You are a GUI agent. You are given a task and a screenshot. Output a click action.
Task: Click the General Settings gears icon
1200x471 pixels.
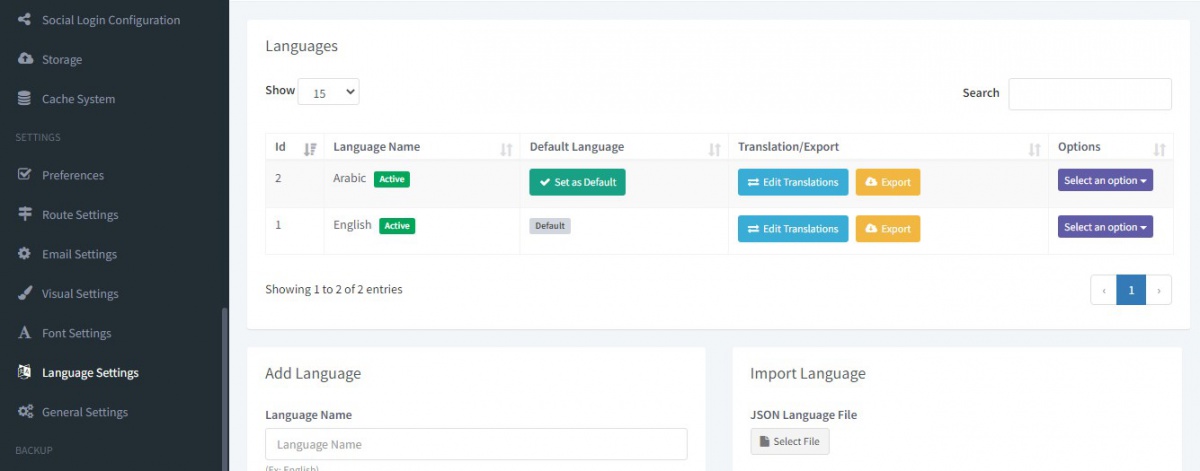click(25, 412)
